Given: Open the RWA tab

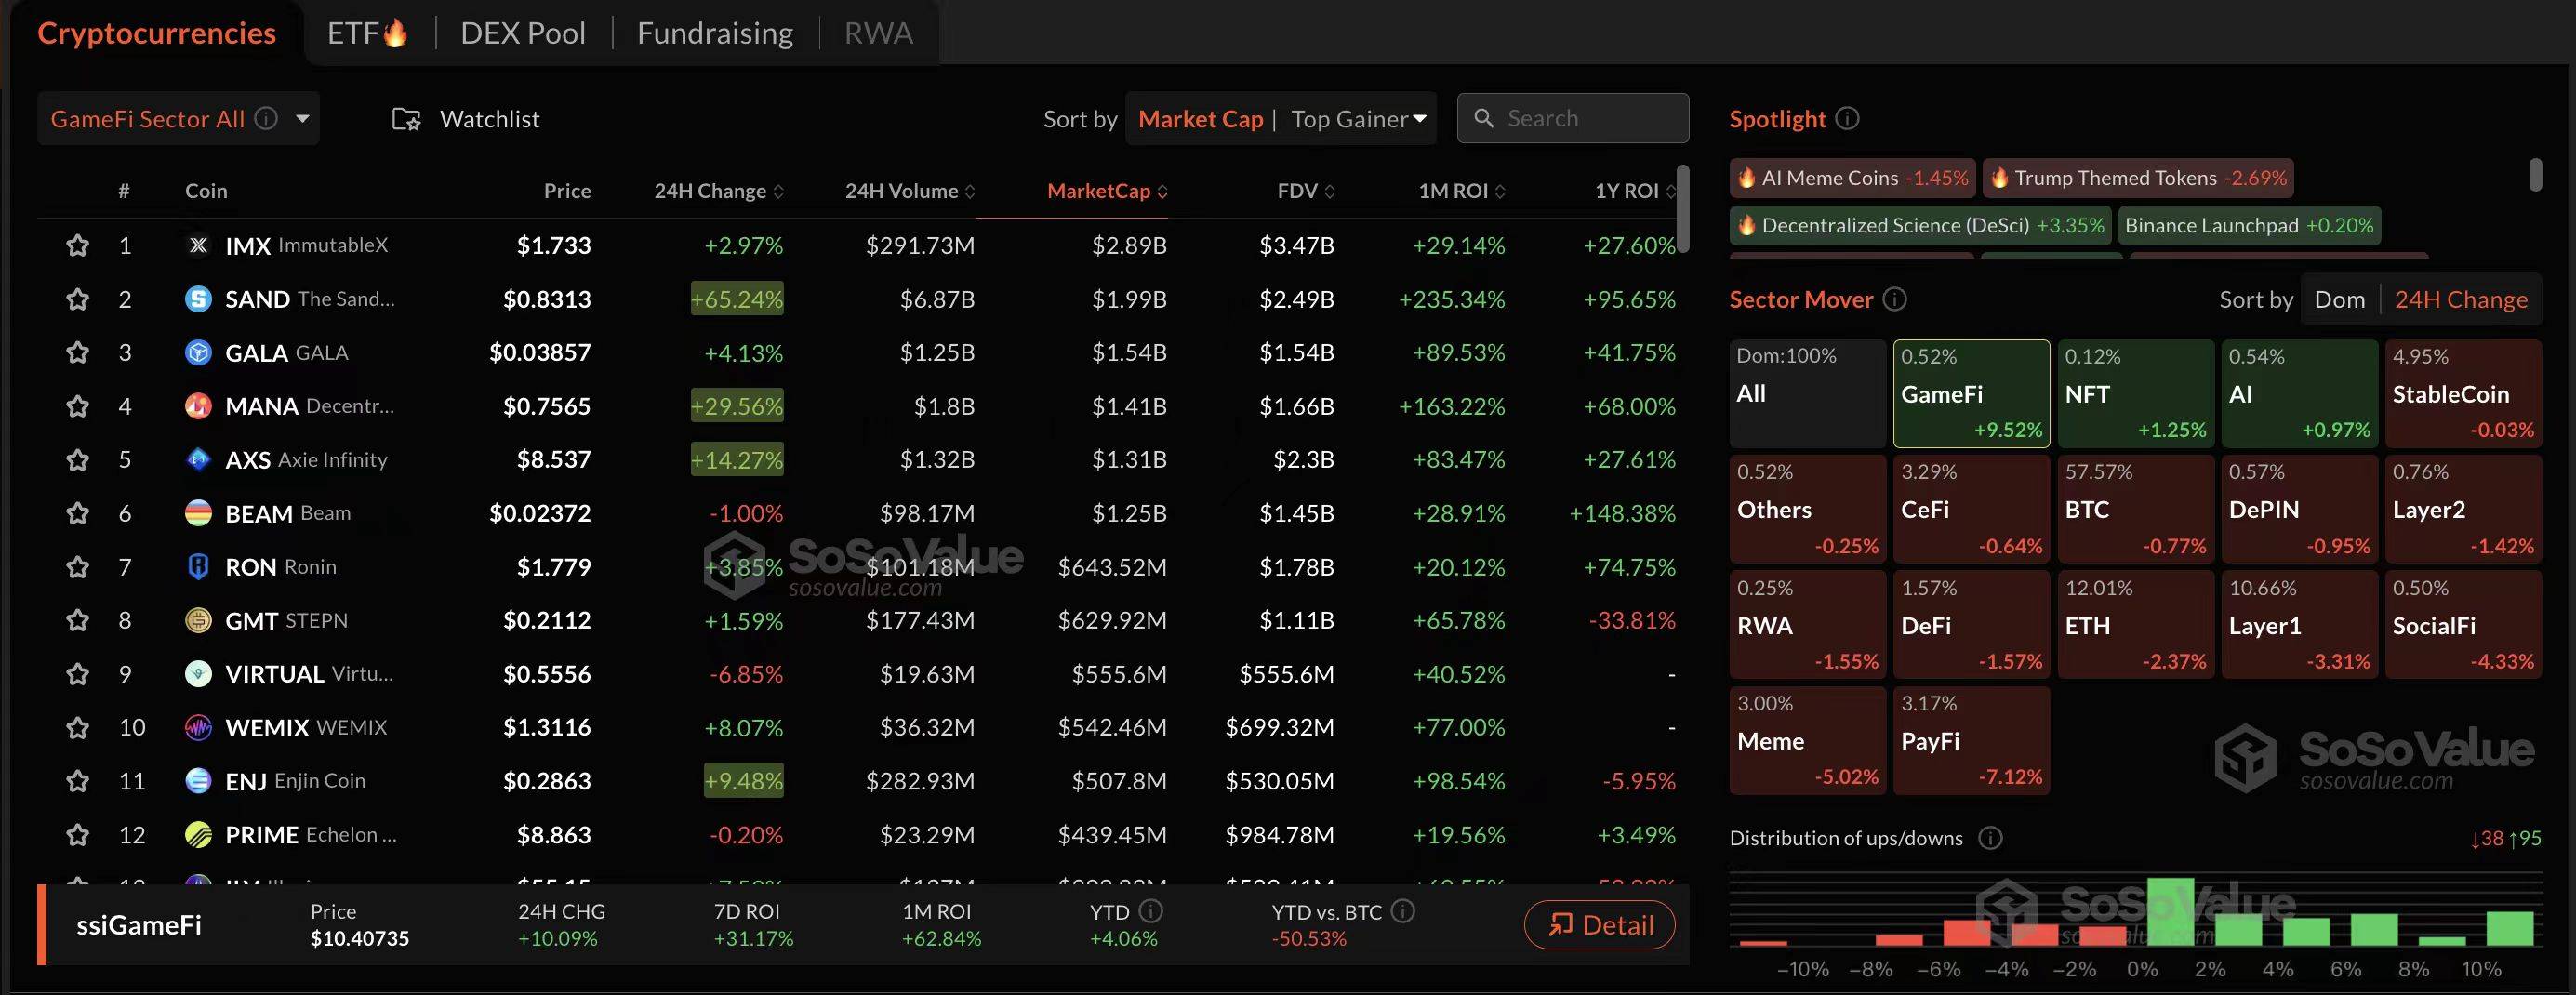Looking at the screenshot, I should [878, 33].
